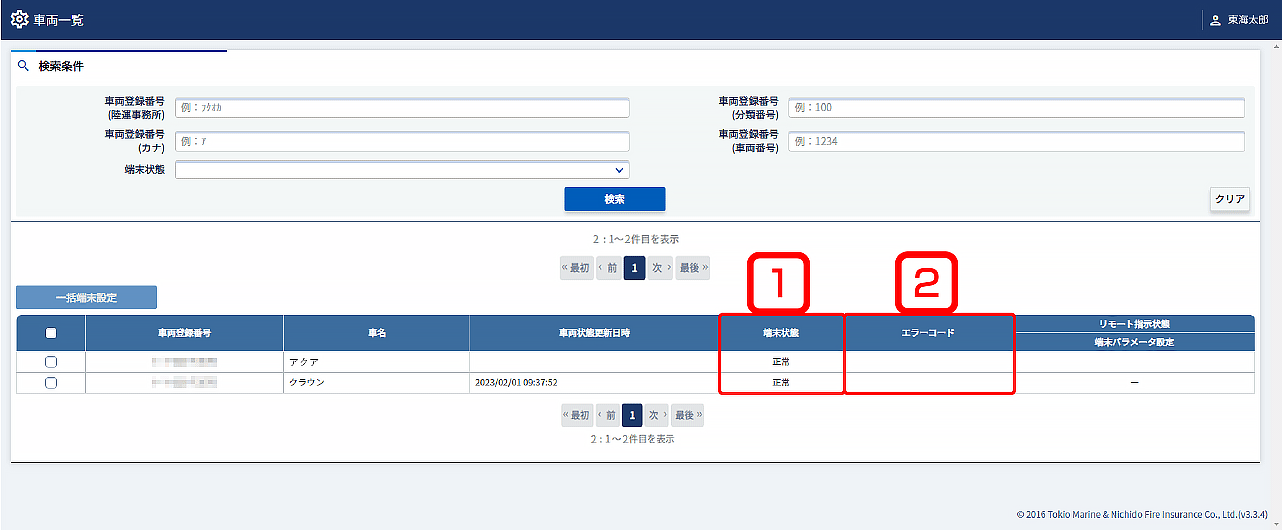Click the 分類番号 input field
The width and height of the screenshot is (1282, 530).
pyautogui.click(x=1015, y=108)
